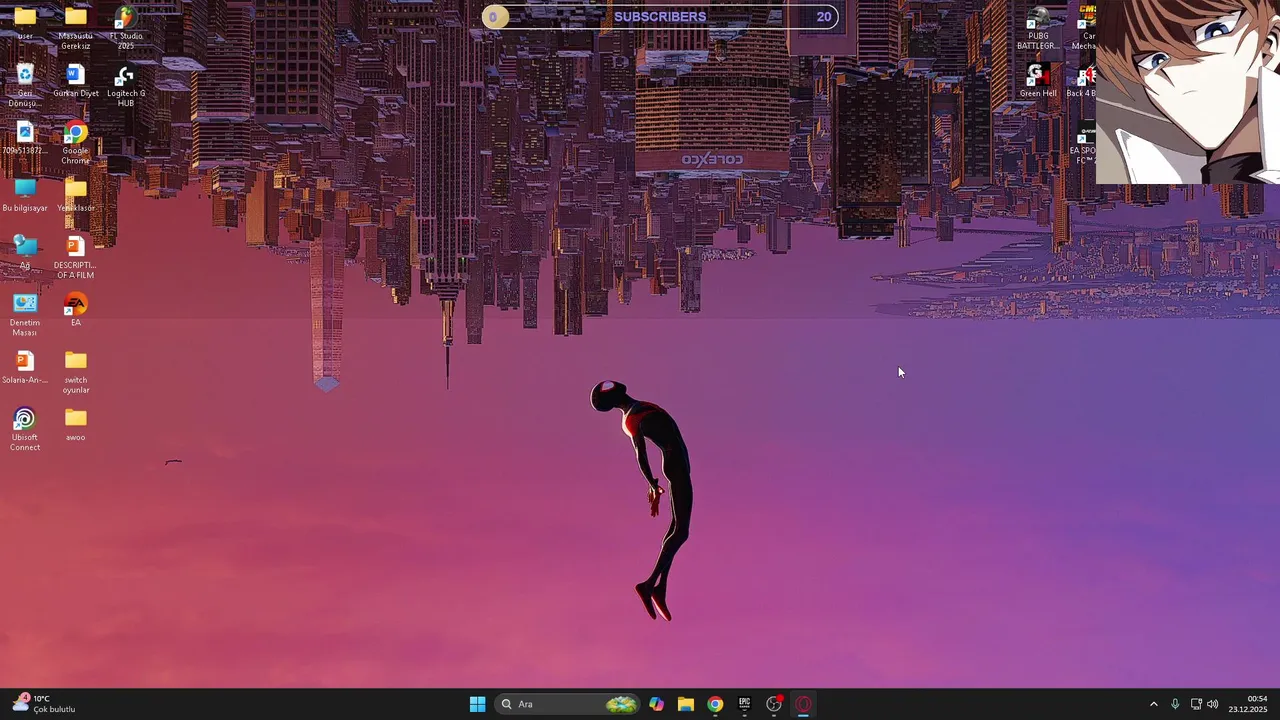1280x720 pixels.
Task: Select the Masaüstü Gereksiz folder
Action: [75, 27]
